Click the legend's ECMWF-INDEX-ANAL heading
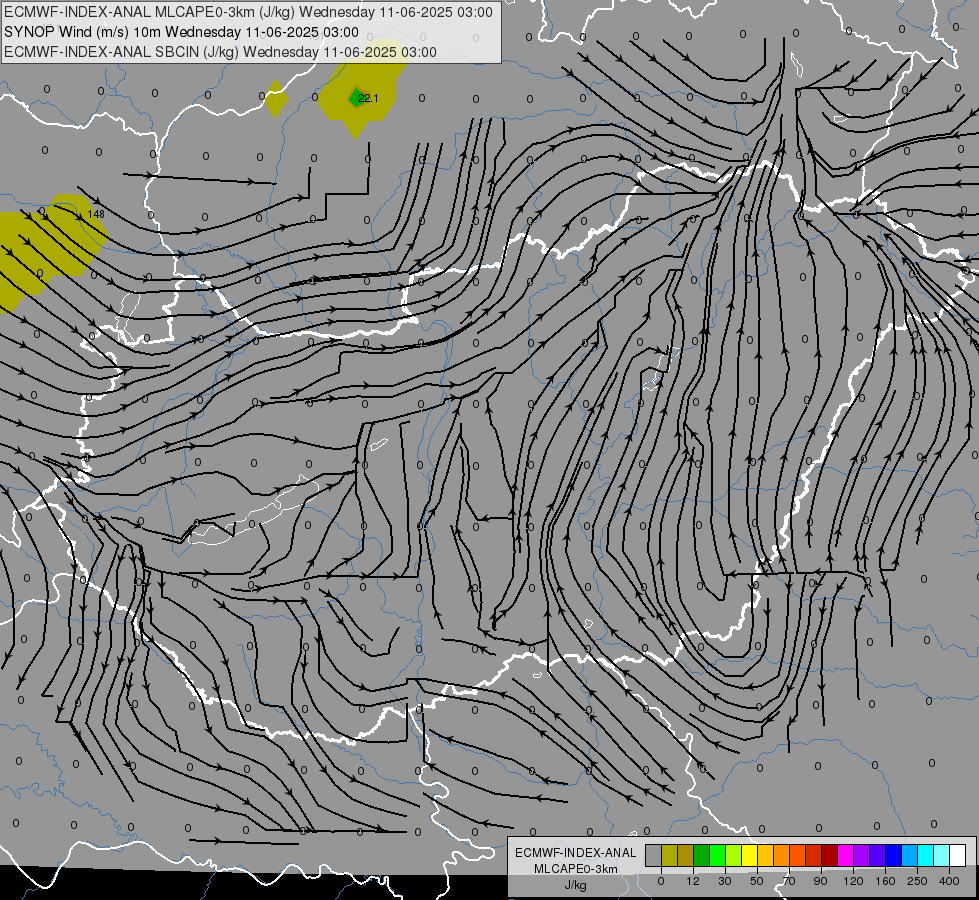This screenshot has height=900, width=979. click(576, 853)
